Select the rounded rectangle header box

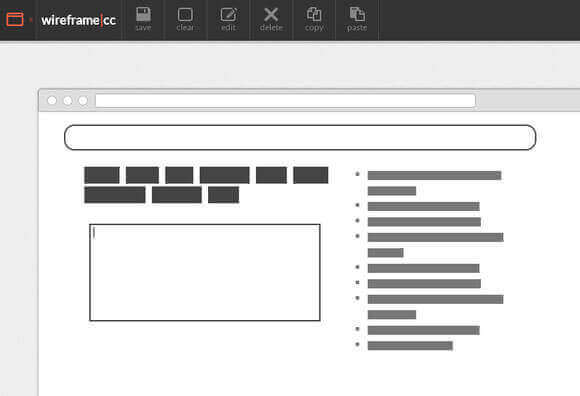tap(300, 138)
